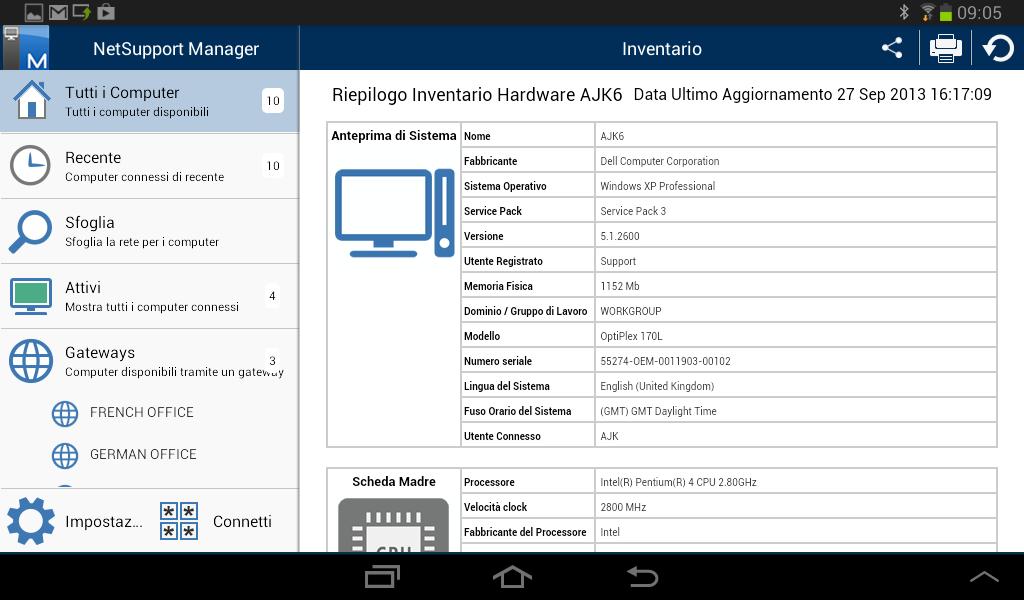Viewport: 1024px width, 600px height.
Task: Tap Fabbricante del Processore label
Action: point(525,532)
